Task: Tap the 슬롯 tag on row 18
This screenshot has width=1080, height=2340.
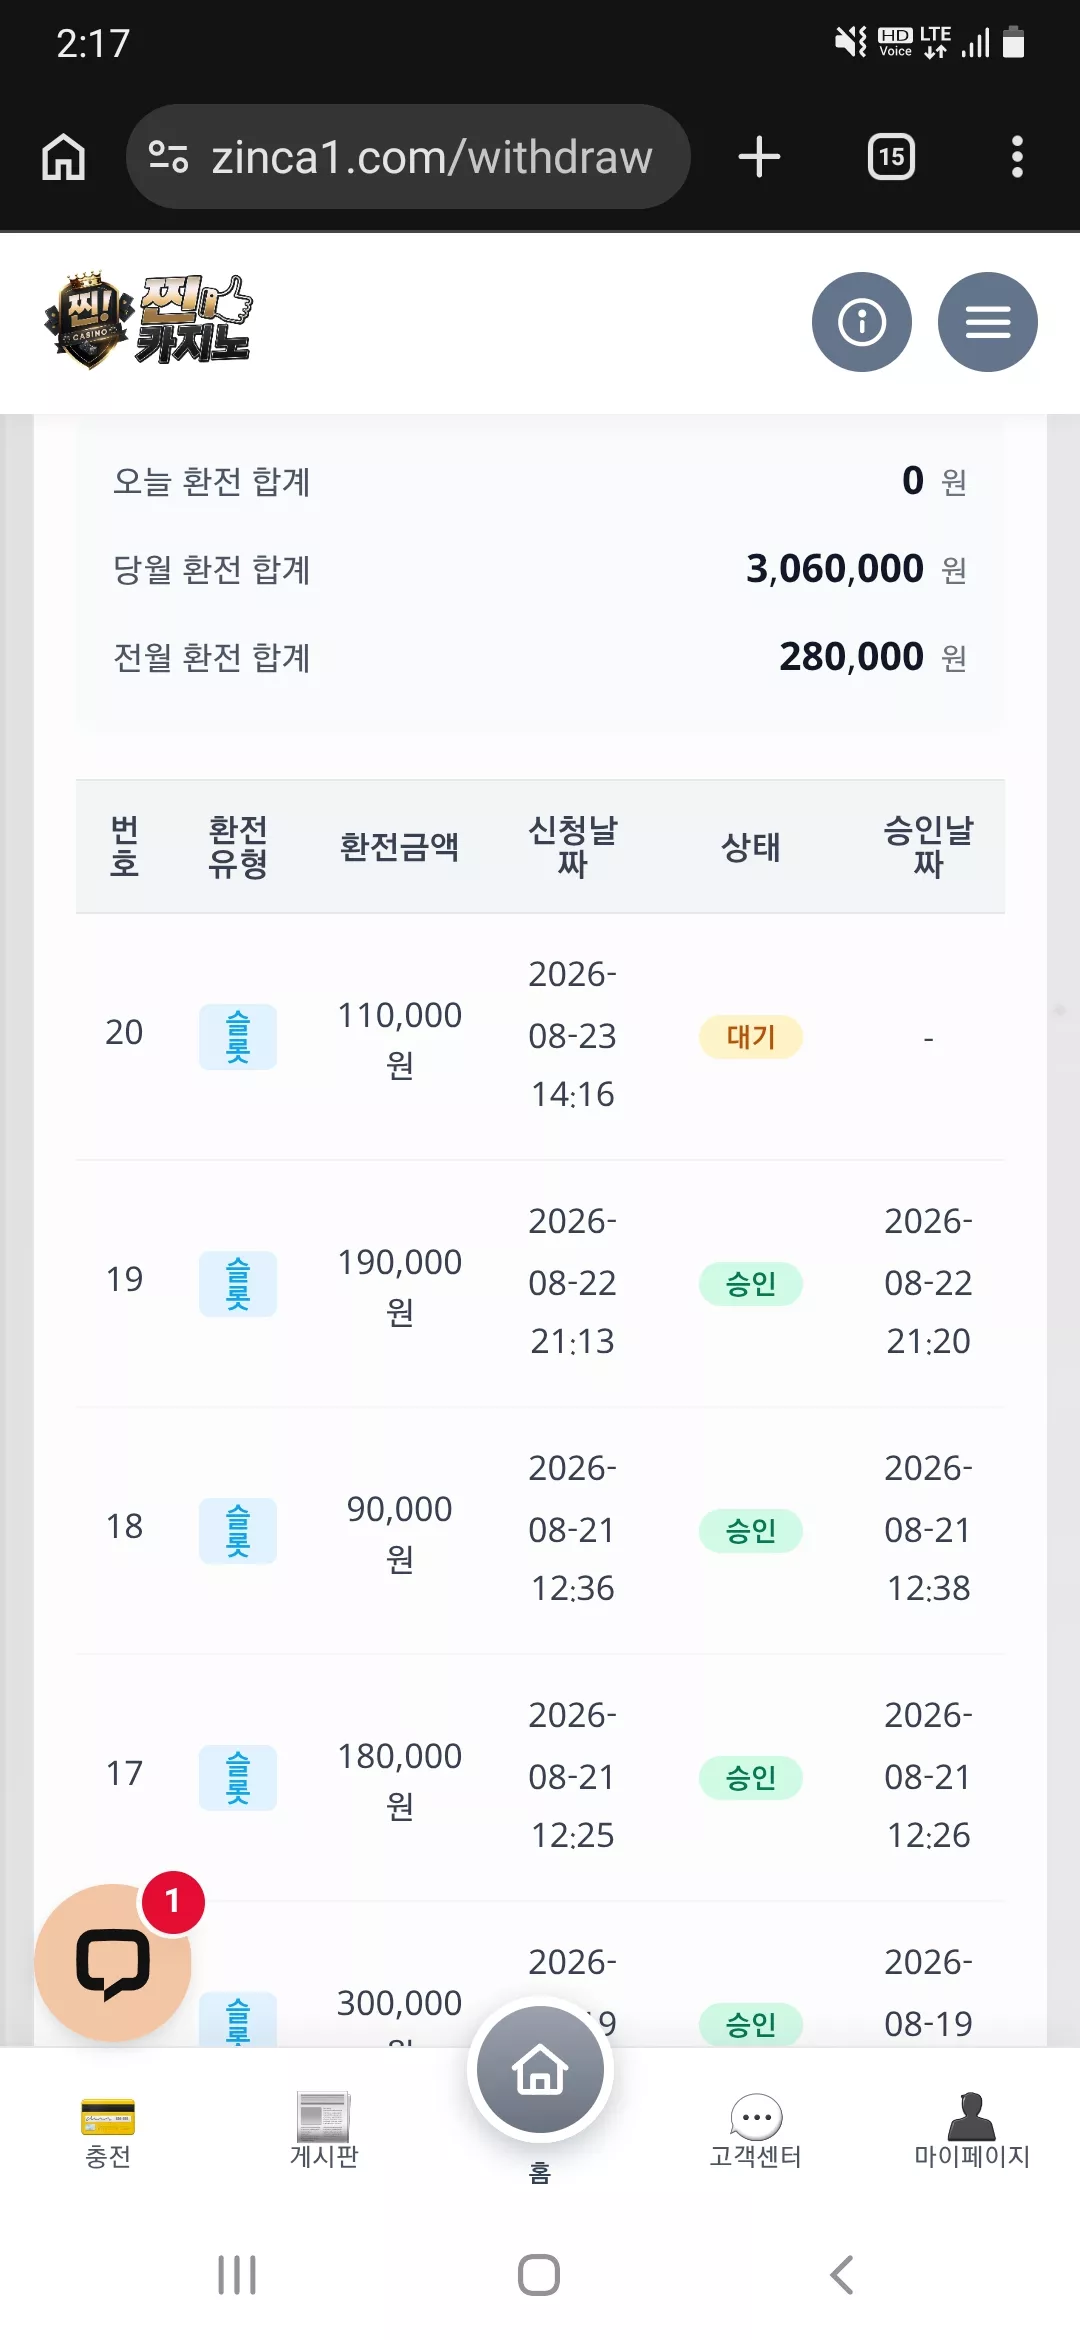Action: 238,1531
